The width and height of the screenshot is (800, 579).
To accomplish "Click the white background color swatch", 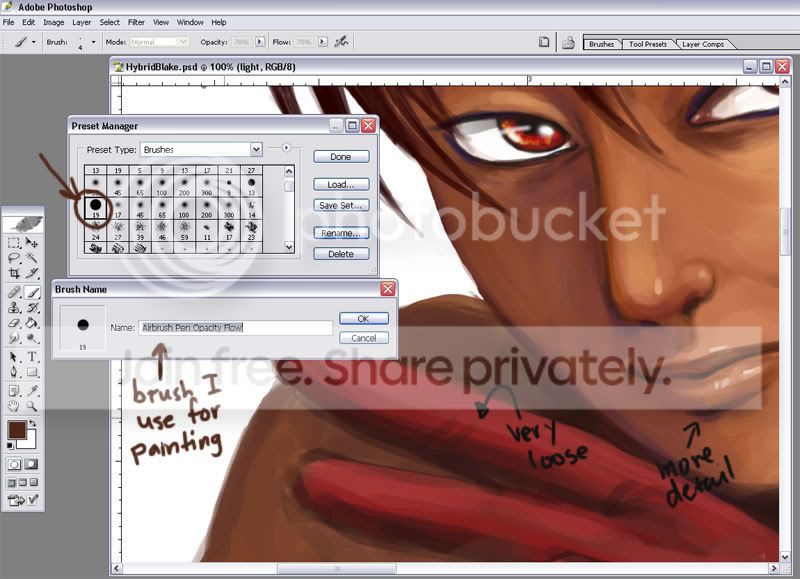I will 30,441.
